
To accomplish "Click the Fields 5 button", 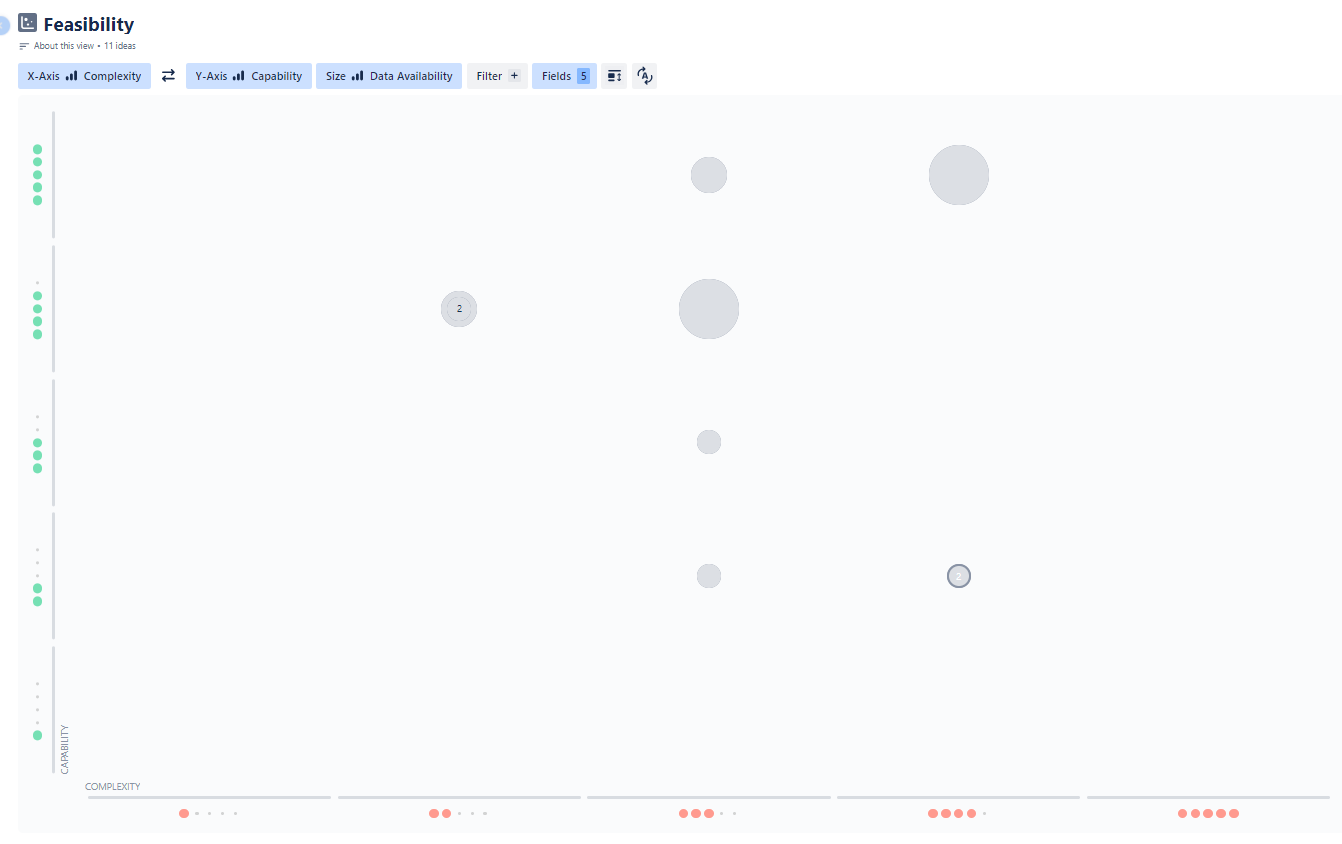I will (x=564, y=75).
